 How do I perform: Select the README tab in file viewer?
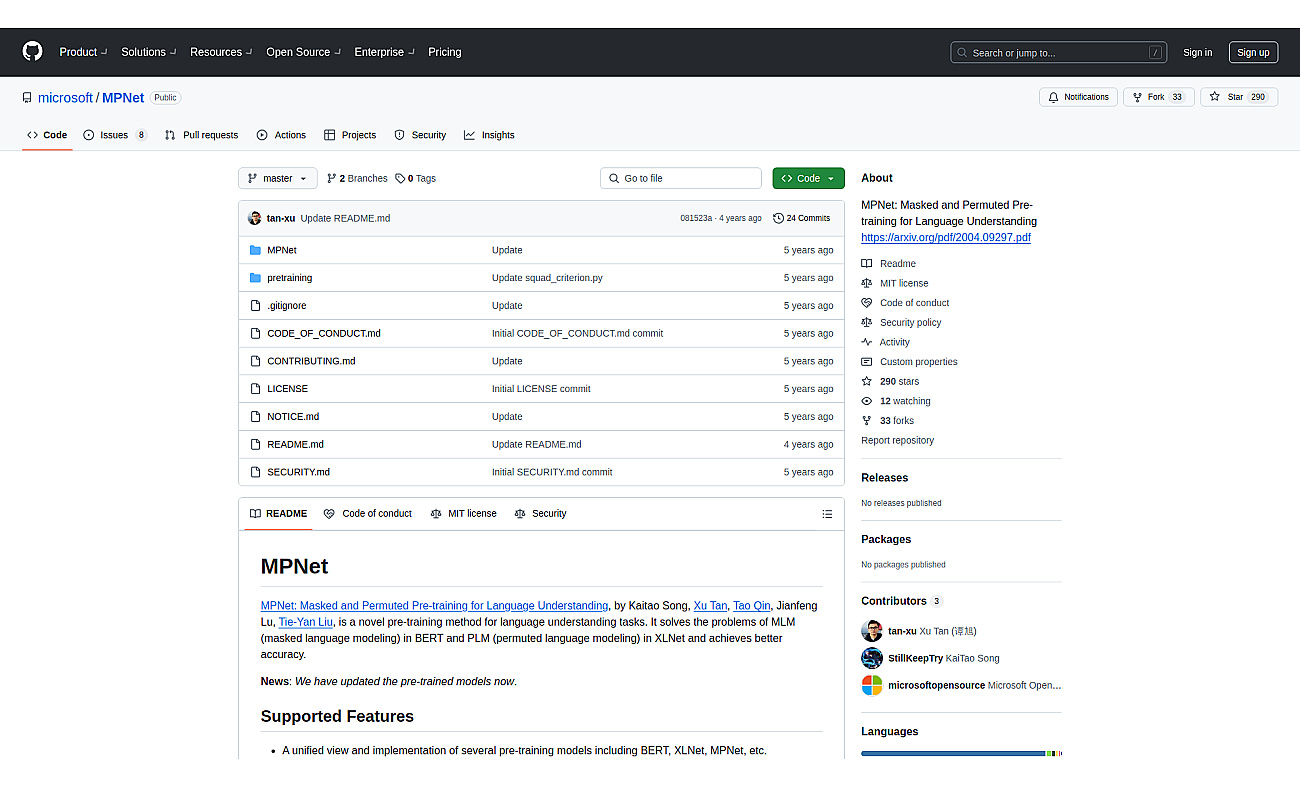click(x=278, y=514)
